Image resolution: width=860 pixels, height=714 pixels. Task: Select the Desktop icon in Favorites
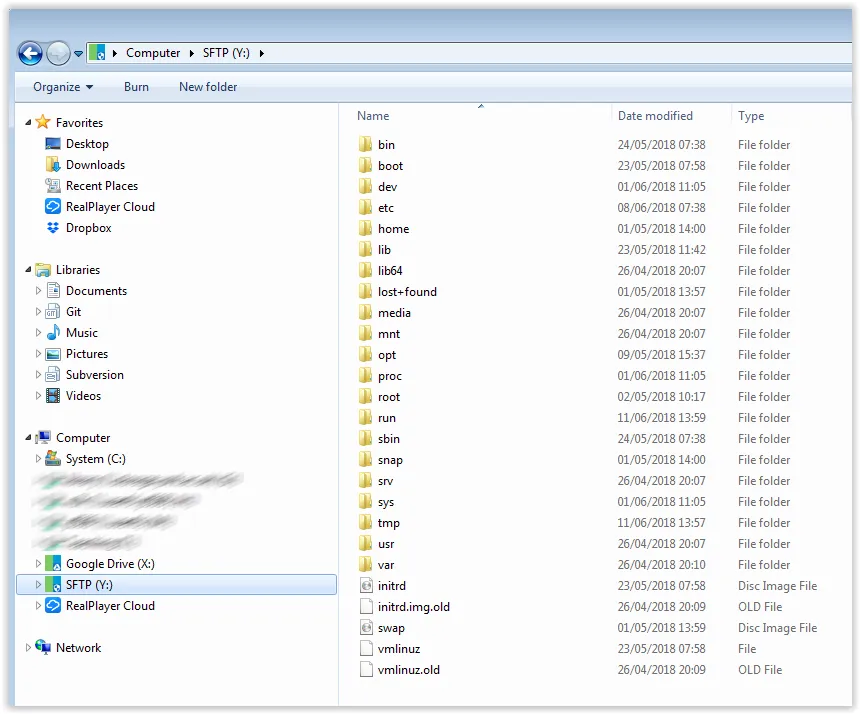point(53,144)
